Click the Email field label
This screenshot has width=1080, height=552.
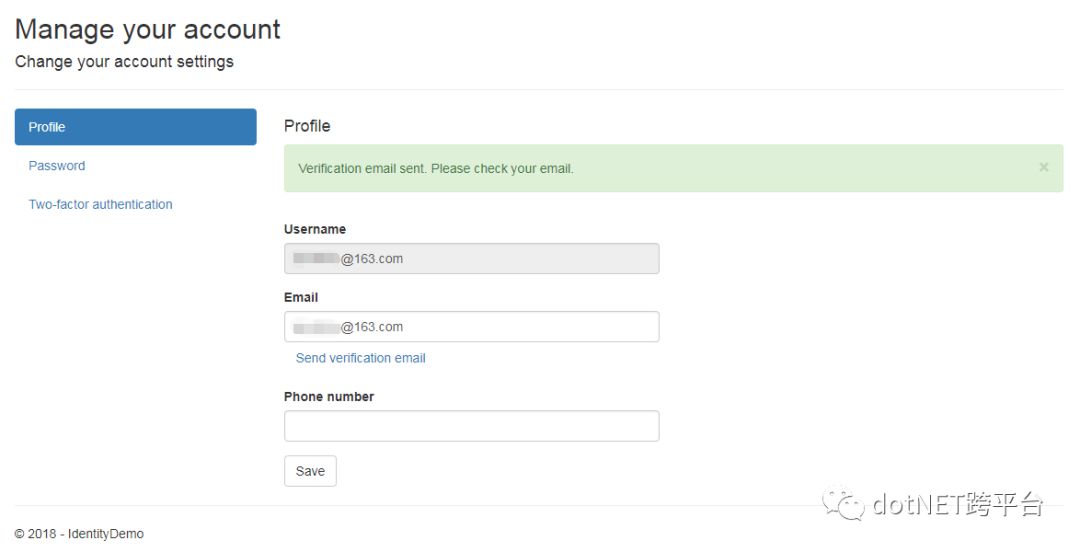tap(300, 297)
